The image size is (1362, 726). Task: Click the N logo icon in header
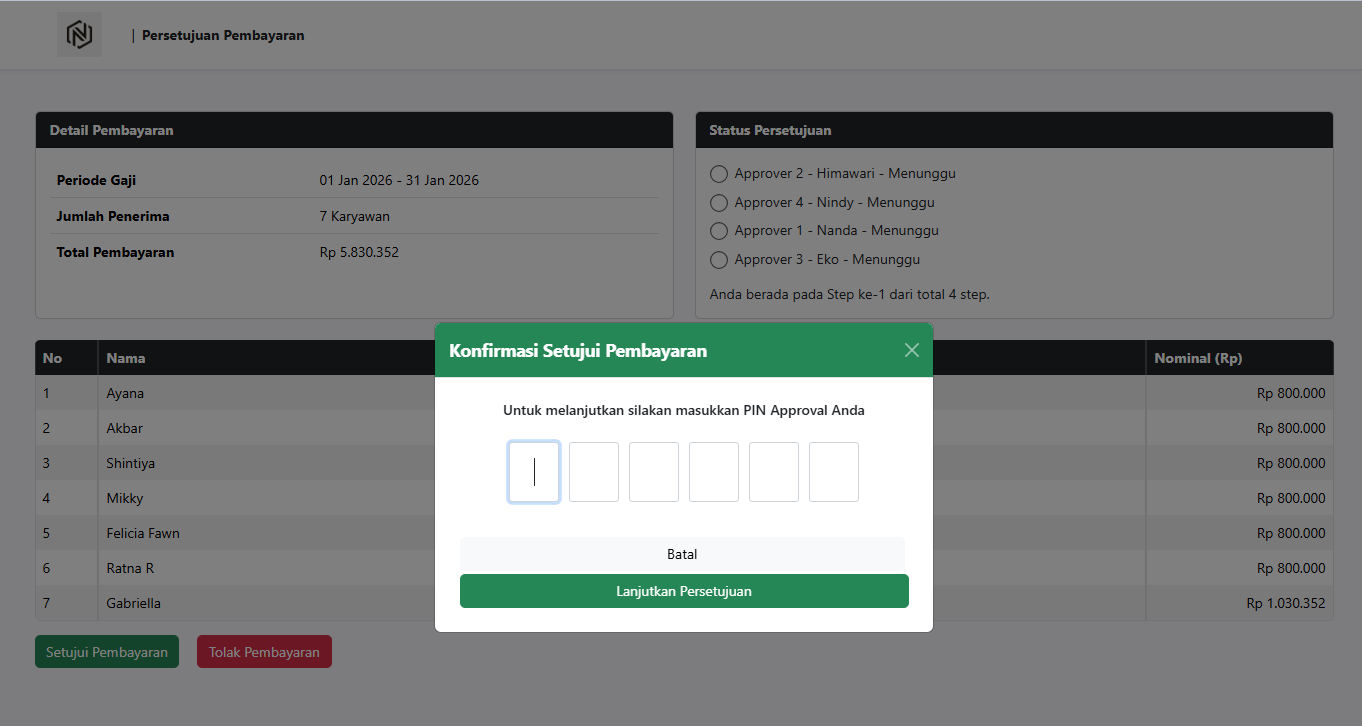point(79,35)
